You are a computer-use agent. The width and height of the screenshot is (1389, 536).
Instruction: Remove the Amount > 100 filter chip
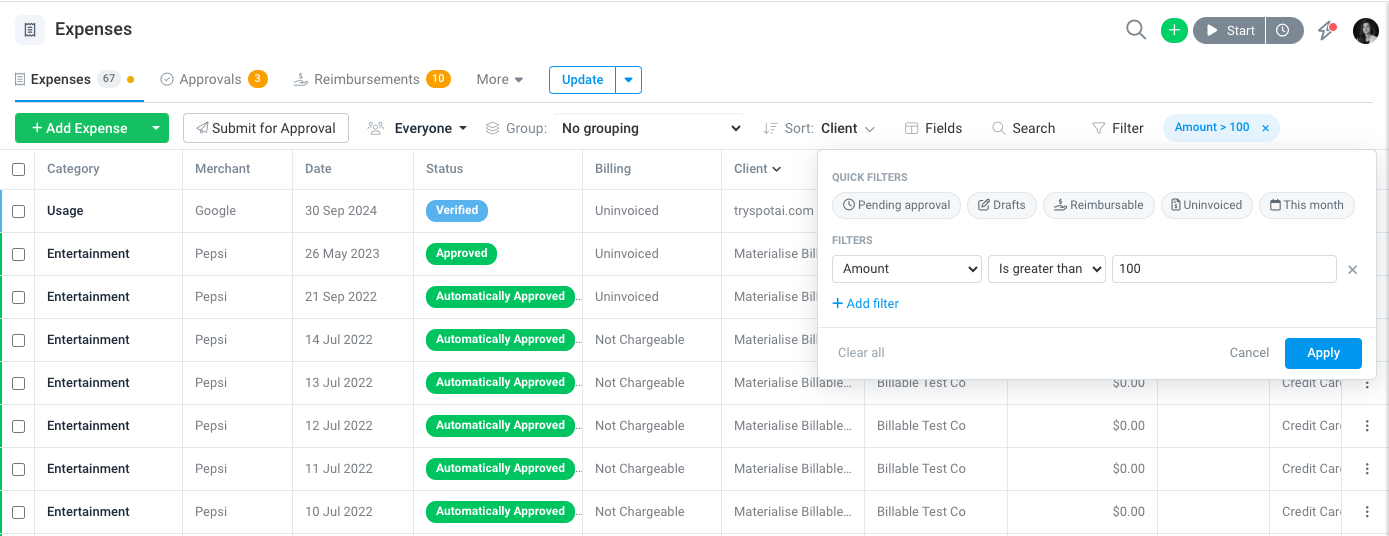pyautogui.click(x=1265, y=128)
